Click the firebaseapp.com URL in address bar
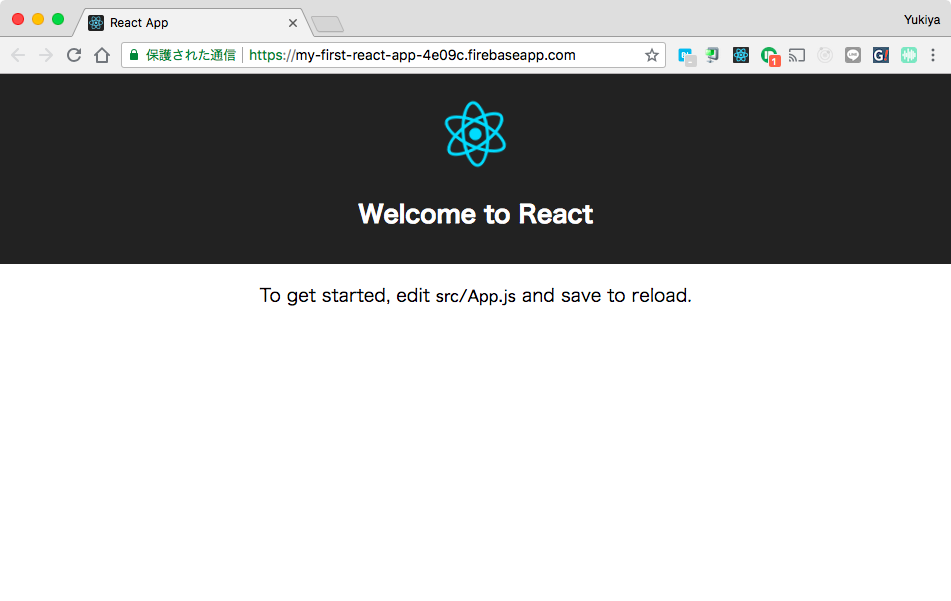Screen dimensions: 951x601 click(x=412, y=55)
